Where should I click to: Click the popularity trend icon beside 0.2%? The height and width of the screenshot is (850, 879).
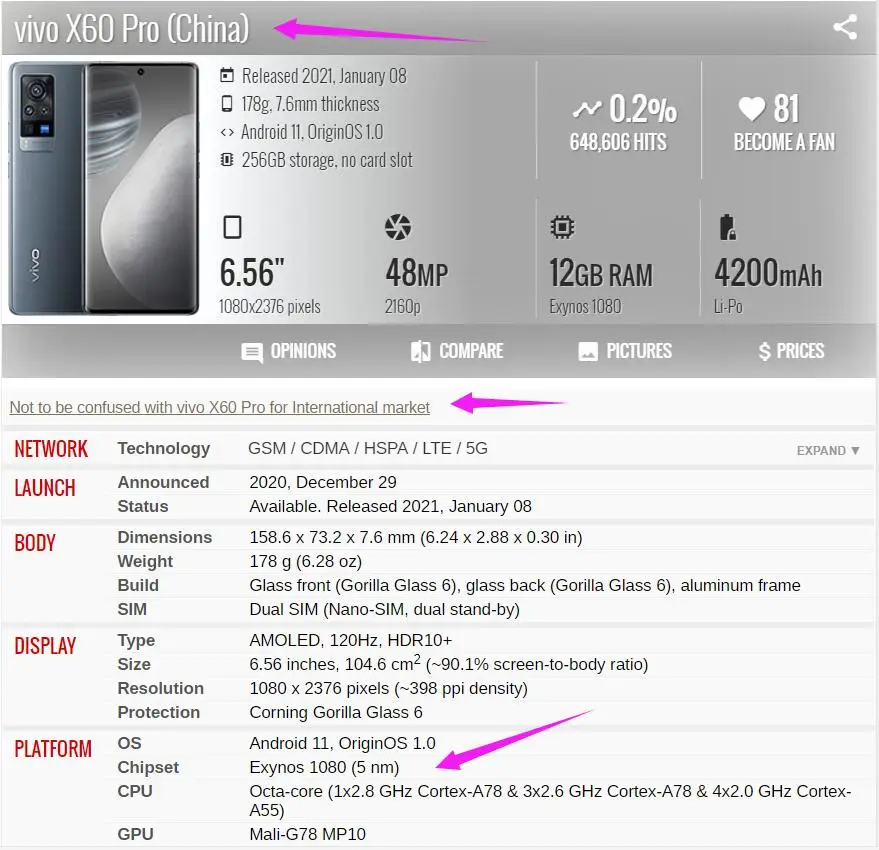point(587,108)
